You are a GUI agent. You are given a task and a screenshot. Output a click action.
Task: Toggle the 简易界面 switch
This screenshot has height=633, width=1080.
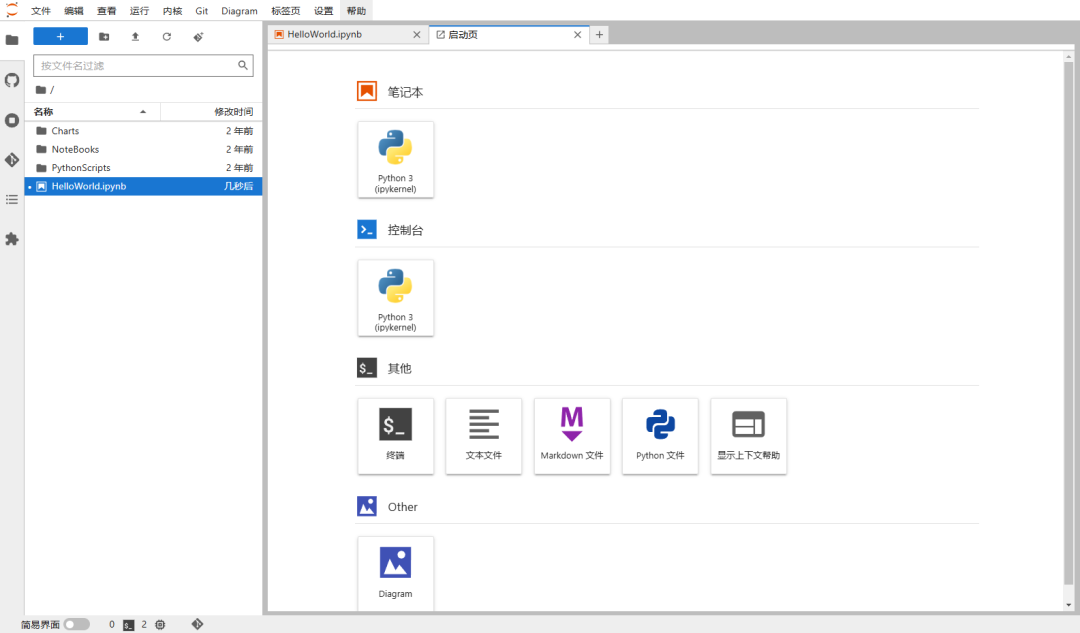pyautogui.click(x=76, y=624)
